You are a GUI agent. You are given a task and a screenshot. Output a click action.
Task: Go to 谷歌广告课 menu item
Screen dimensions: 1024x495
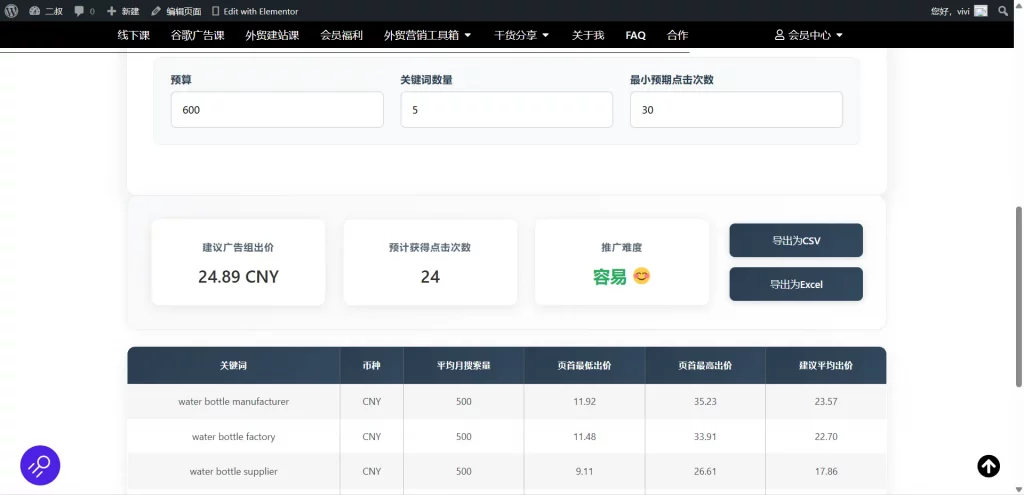point(197,35)
